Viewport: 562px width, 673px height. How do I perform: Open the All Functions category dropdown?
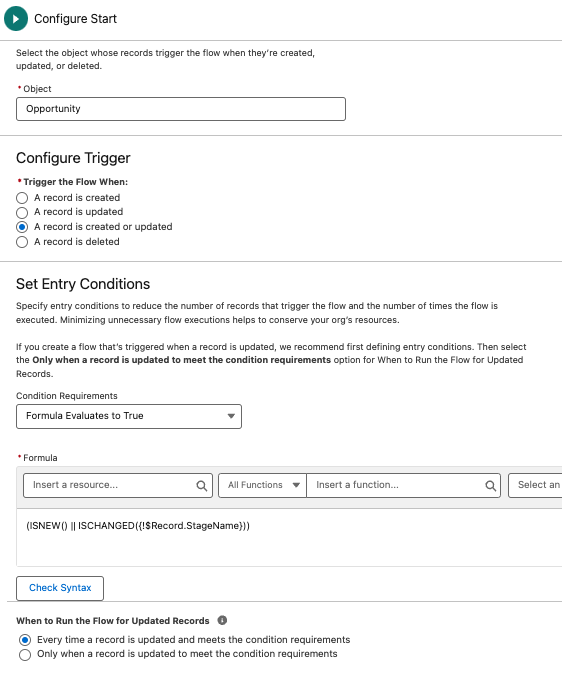(262, 485)
